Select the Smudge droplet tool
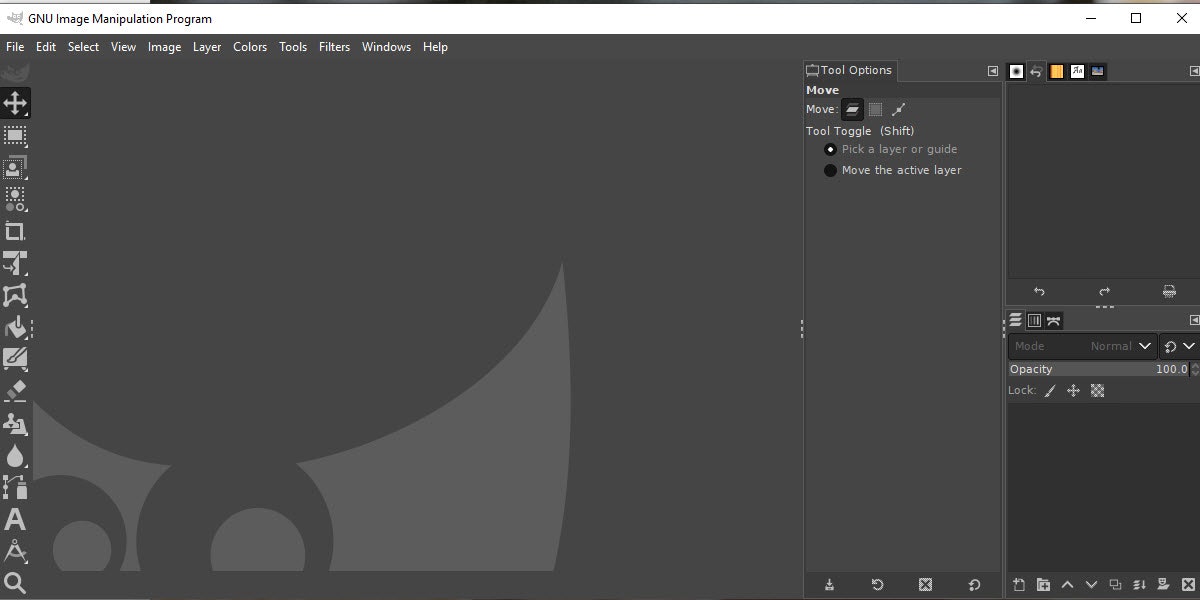 pos(15,455)
